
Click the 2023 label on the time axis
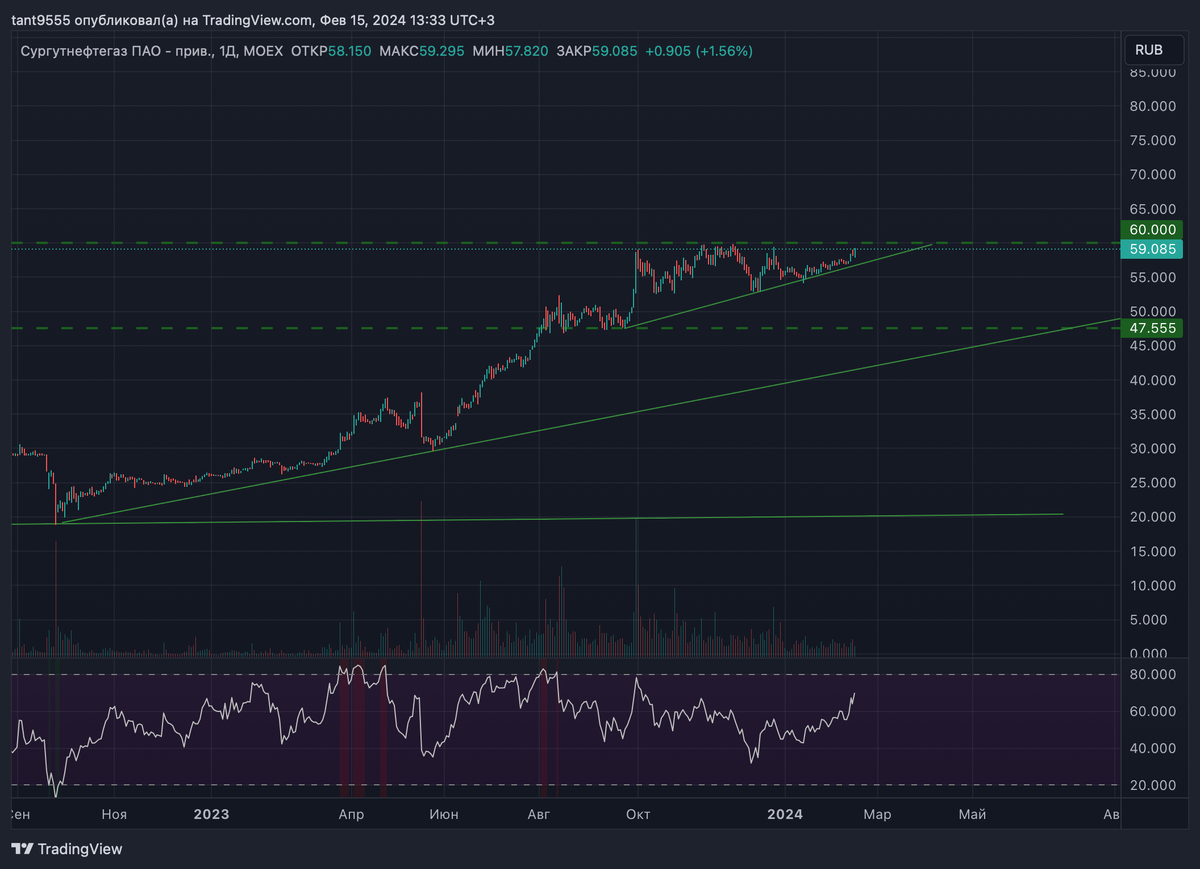click(x=213, y=815)
